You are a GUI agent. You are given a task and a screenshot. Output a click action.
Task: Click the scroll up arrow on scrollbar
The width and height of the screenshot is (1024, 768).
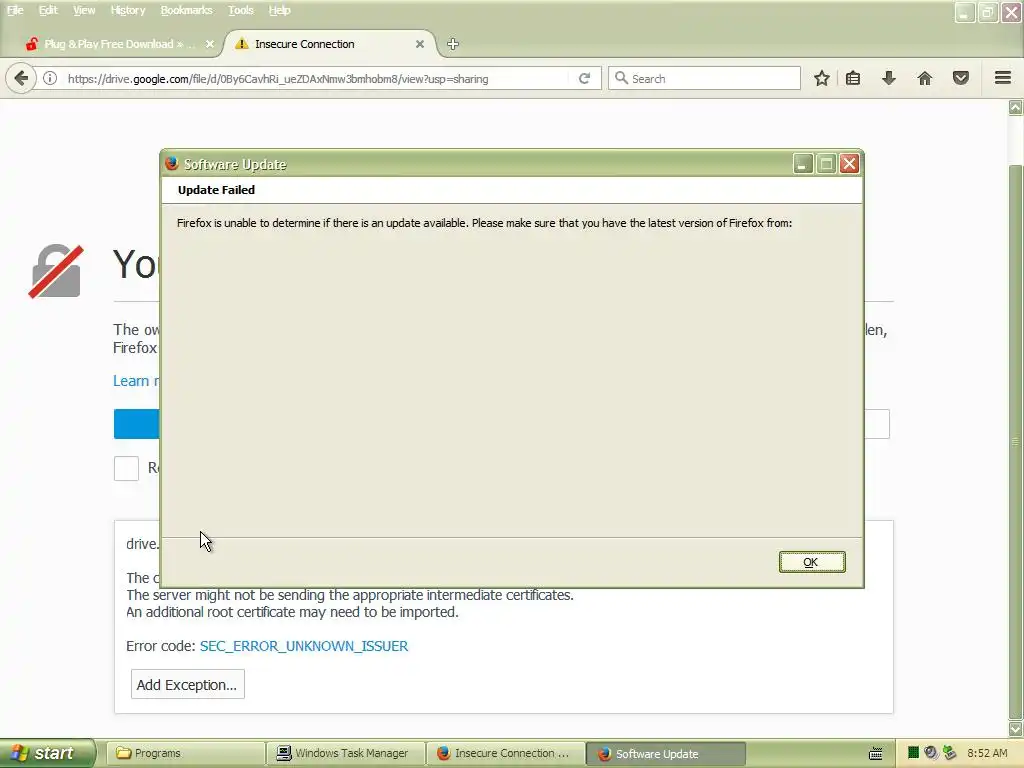[1016, 108]
